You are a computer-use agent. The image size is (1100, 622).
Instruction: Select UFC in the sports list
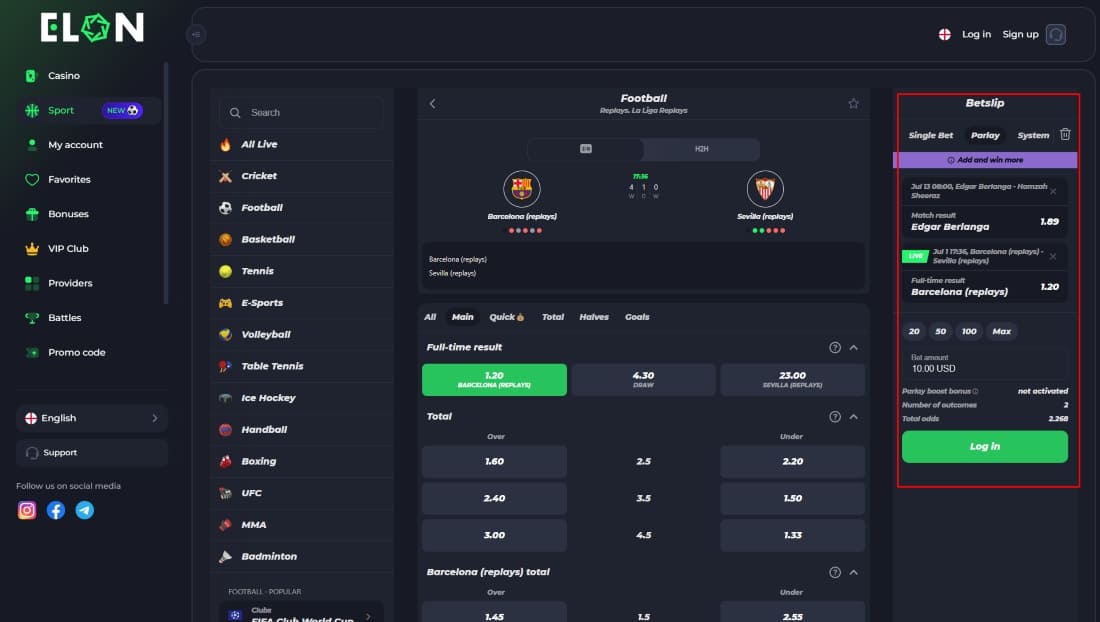click(302, 493)
